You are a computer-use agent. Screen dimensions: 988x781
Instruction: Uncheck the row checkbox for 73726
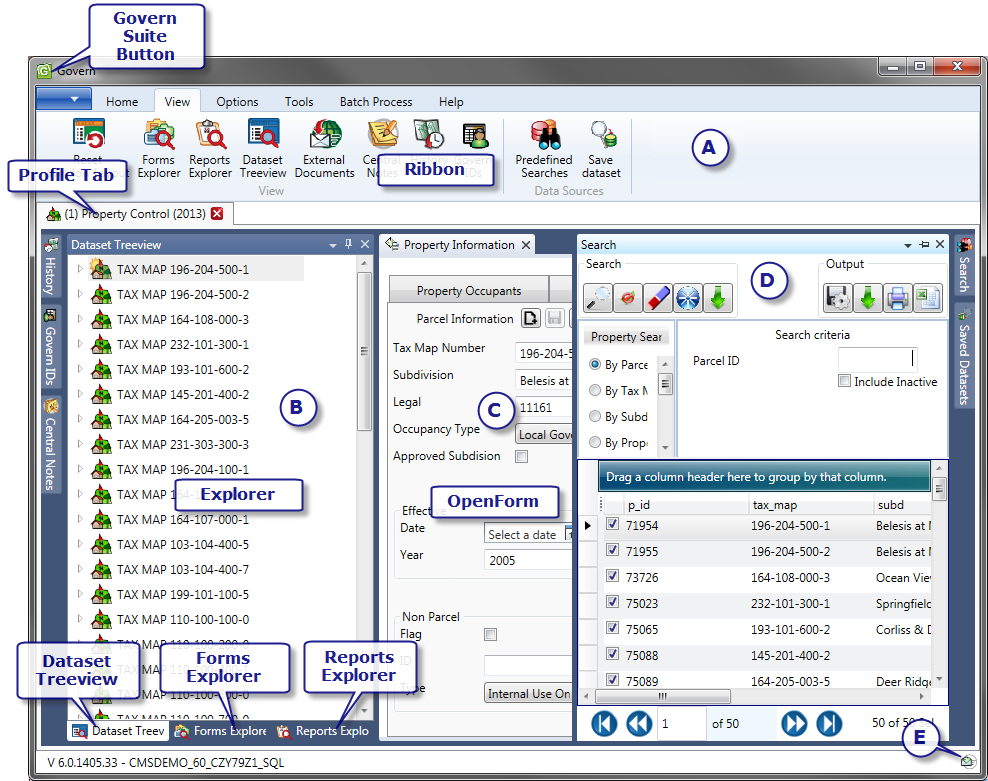coord(613,577)
